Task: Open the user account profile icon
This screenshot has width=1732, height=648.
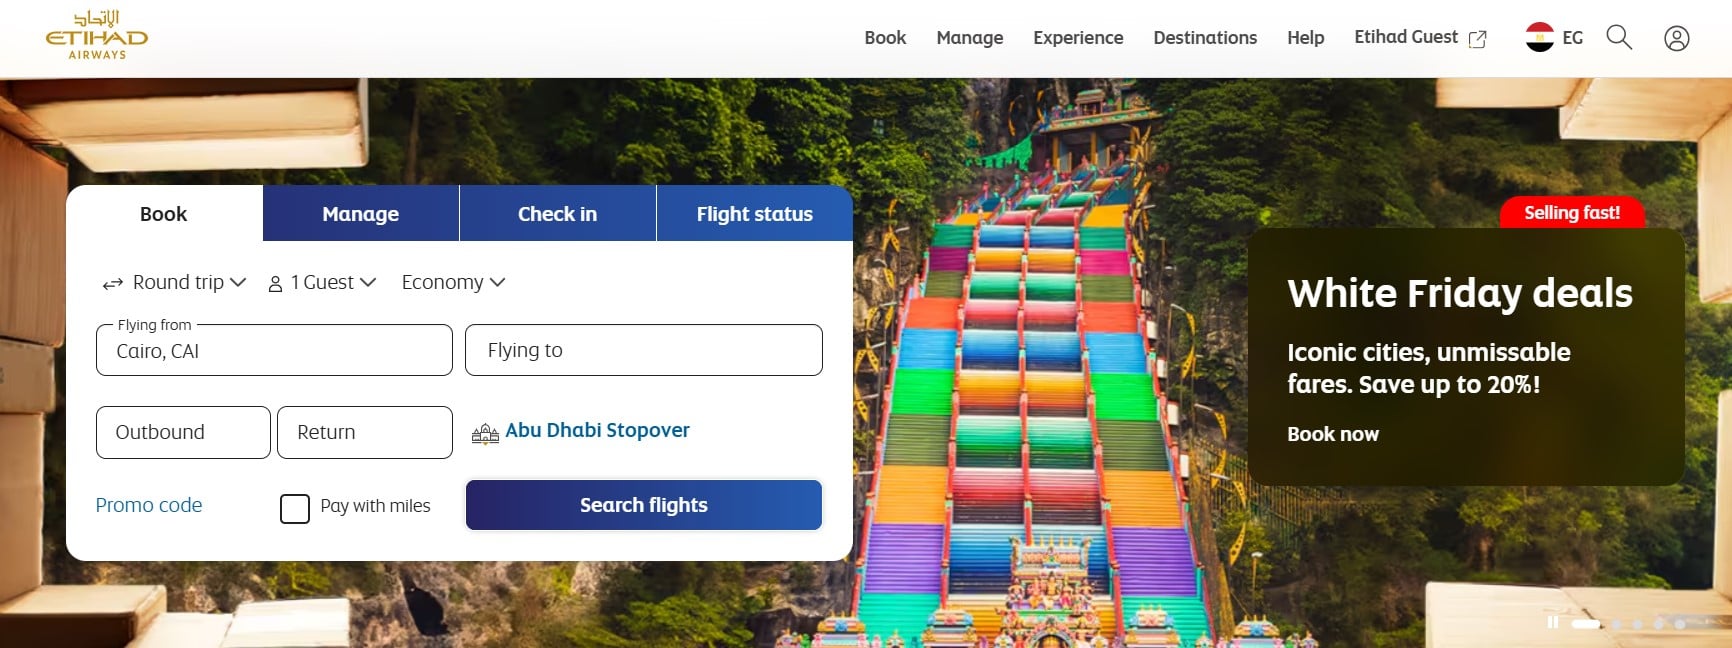Action: [1677, 38]
